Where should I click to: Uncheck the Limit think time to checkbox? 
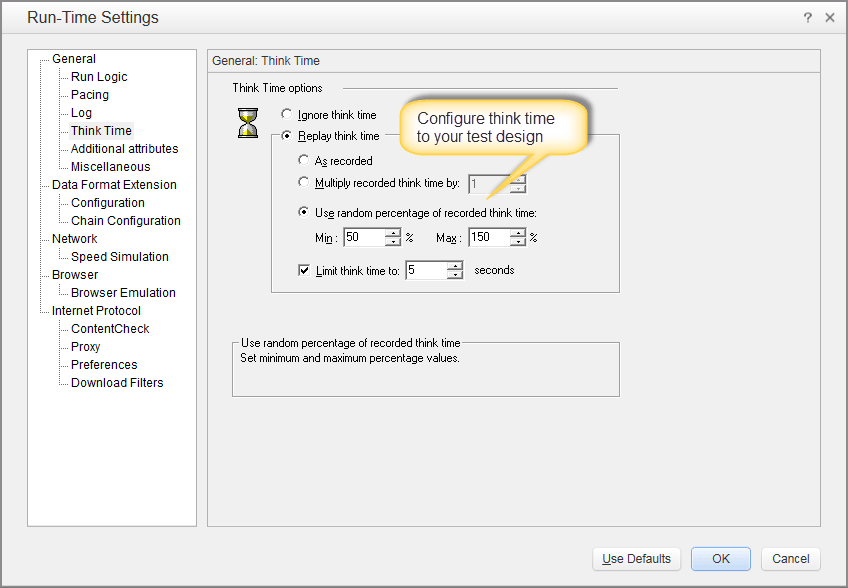pyautogui.click(x=305, y=270)
